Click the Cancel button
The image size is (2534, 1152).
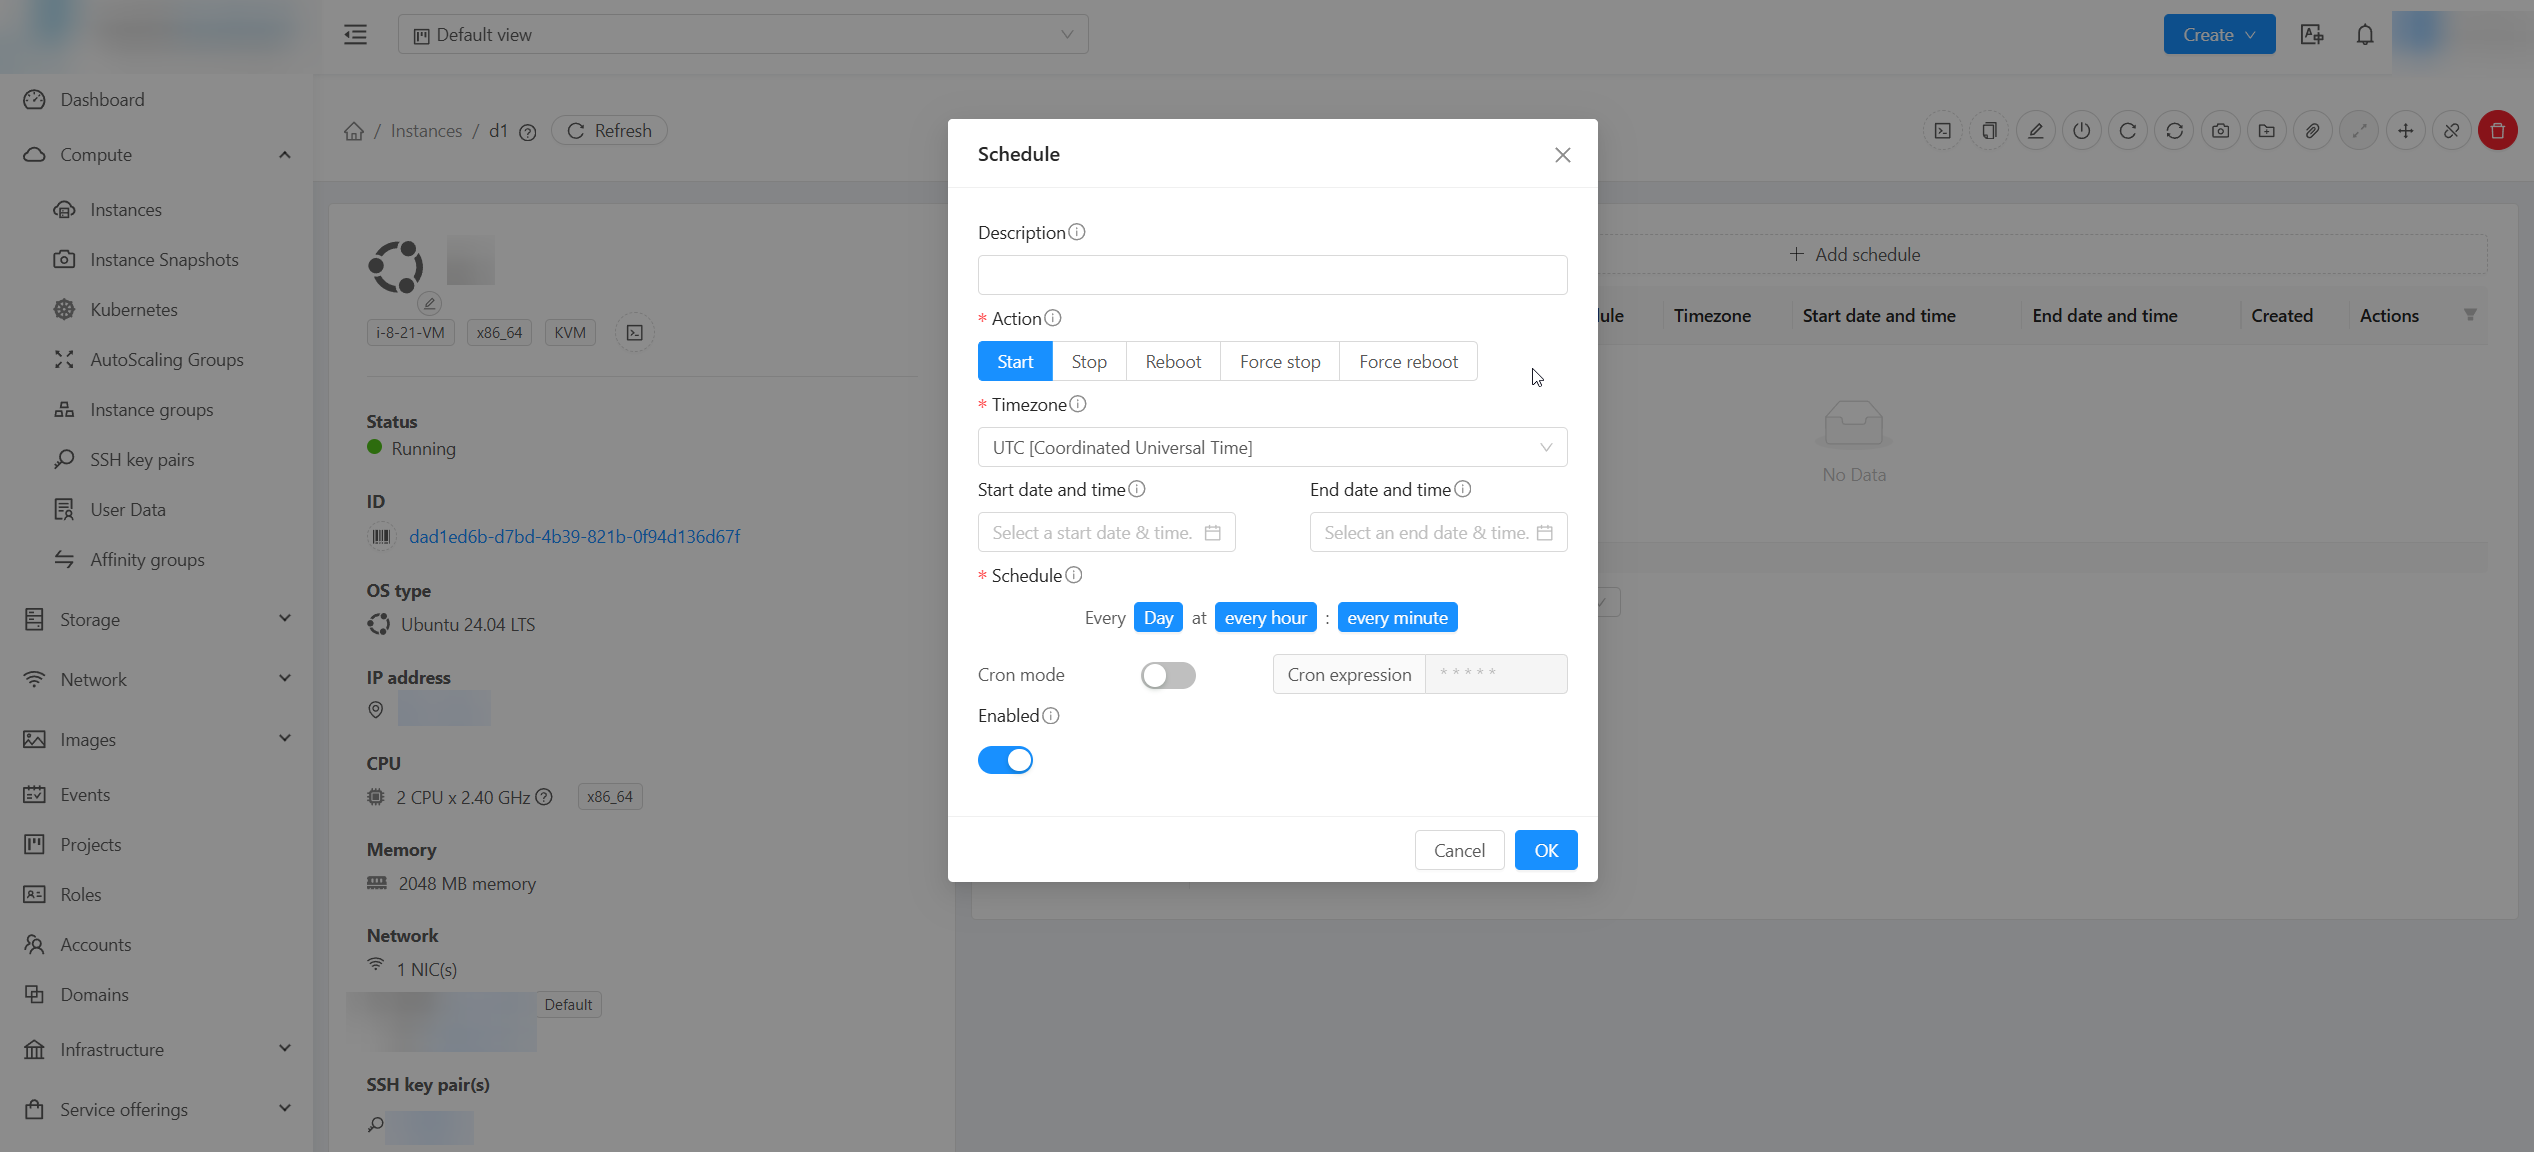pos(1458,850)
